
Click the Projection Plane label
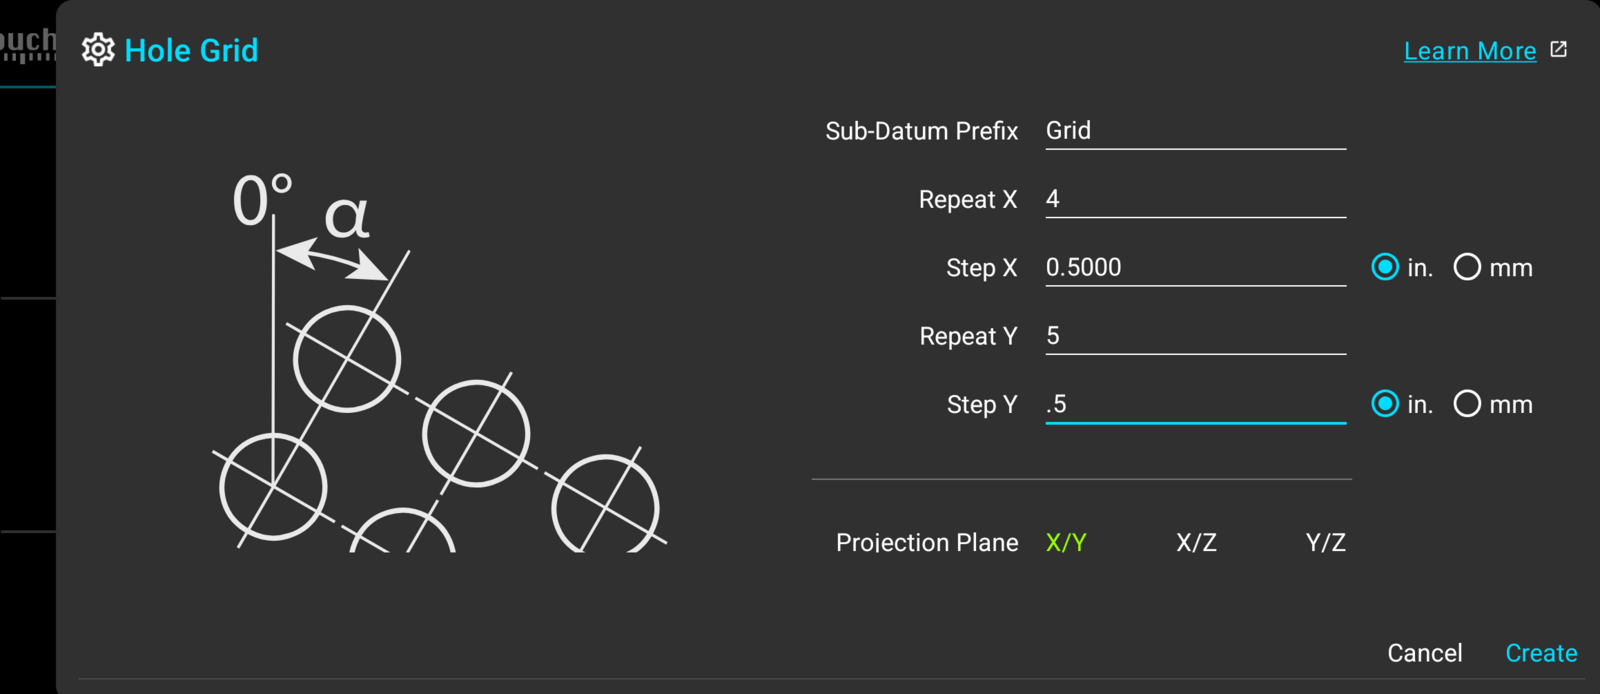(927, 542)
